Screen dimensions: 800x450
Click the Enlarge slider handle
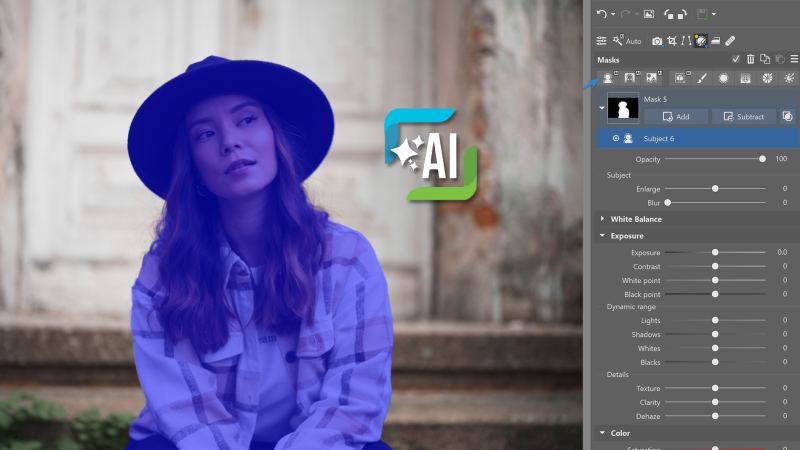click(x=715, y=189)
